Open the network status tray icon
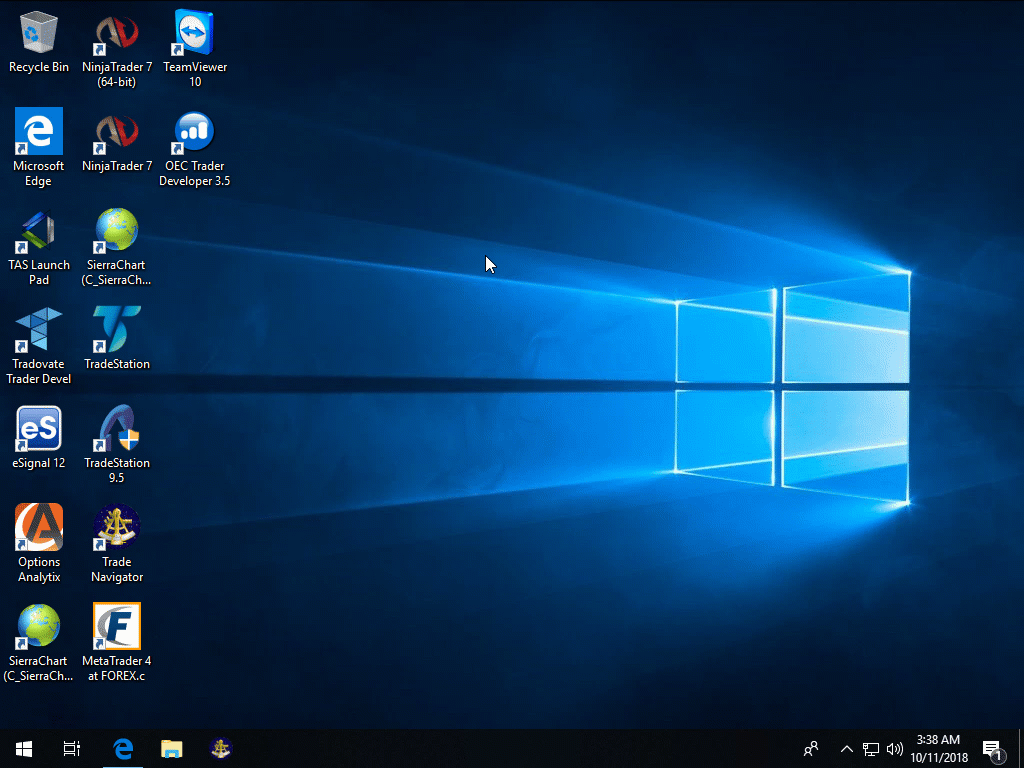The image size is (1024, 768). point(871,749)
